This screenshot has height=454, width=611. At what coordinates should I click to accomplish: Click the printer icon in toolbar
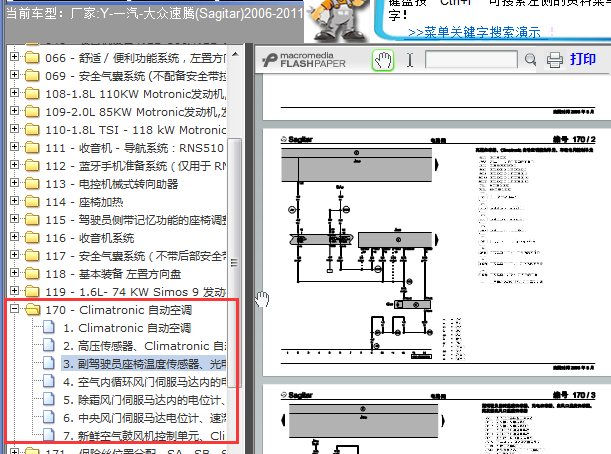pyautogui.click(x=554, y=60)
